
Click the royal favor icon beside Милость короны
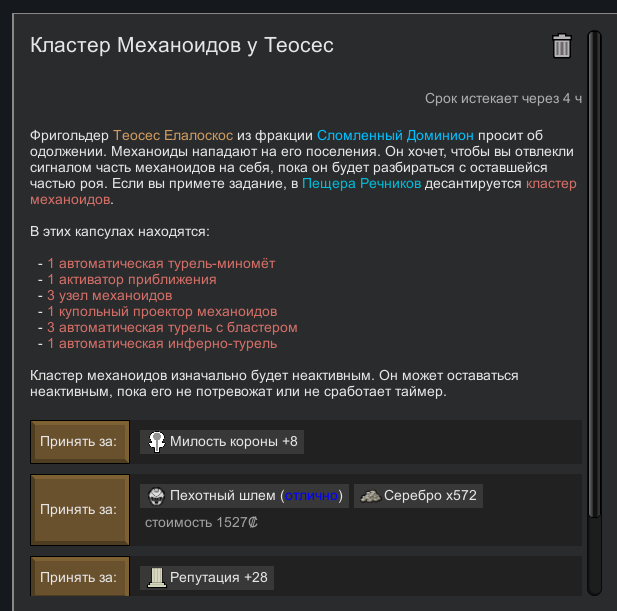(157, 441)
